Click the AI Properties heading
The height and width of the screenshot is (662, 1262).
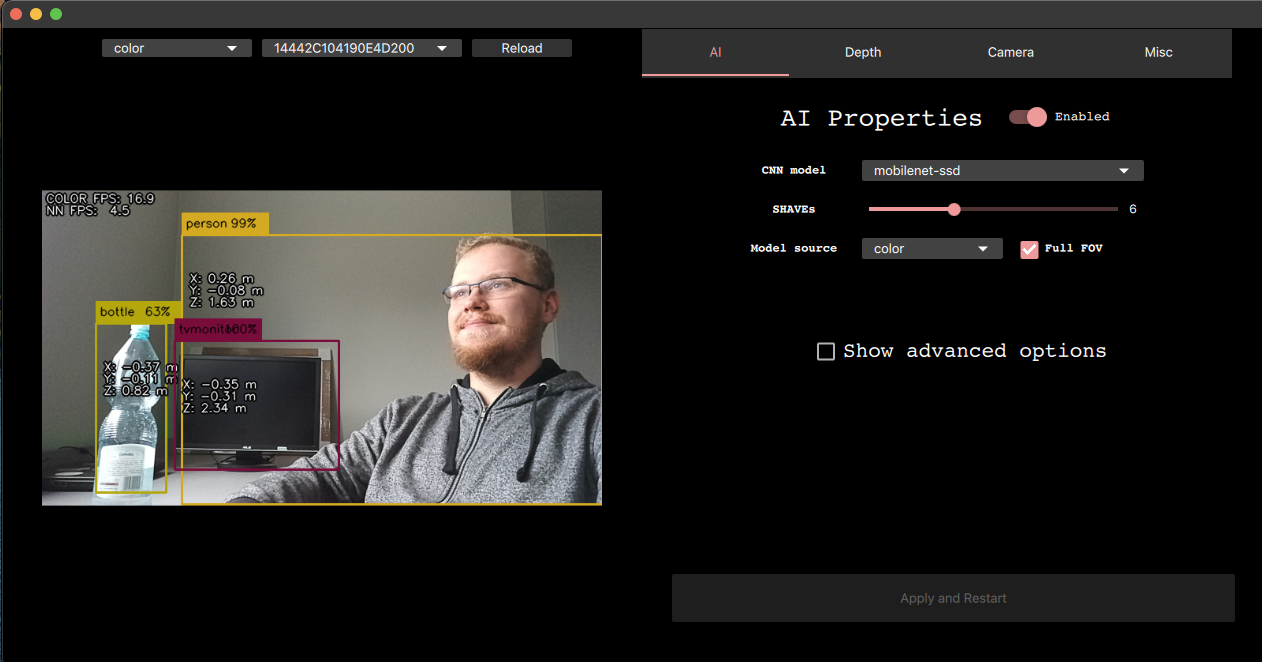point(881,118)
